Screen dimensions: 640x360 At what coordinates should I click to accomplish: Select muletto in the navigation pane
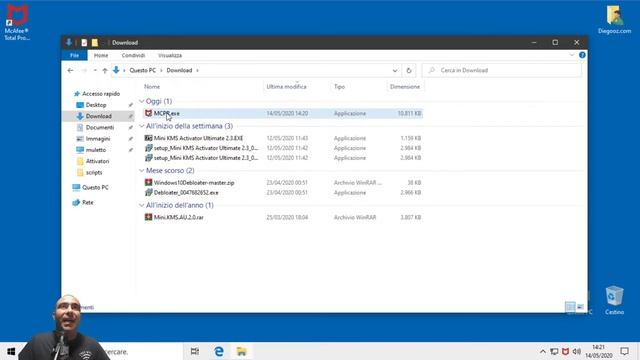click(x=96, y=150)
